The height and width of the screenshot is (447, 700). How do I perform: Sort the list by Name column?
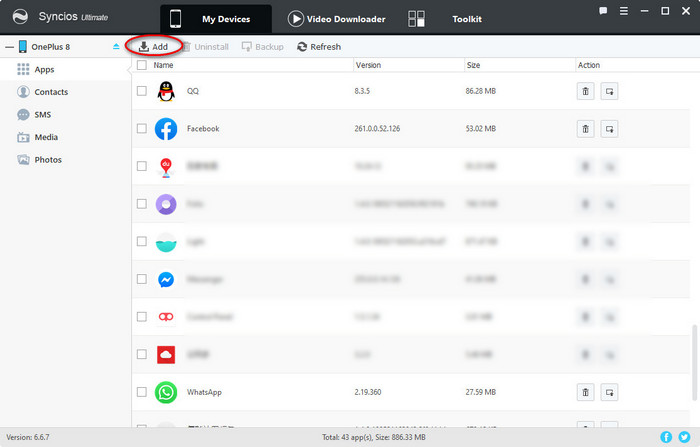(163, 65)
